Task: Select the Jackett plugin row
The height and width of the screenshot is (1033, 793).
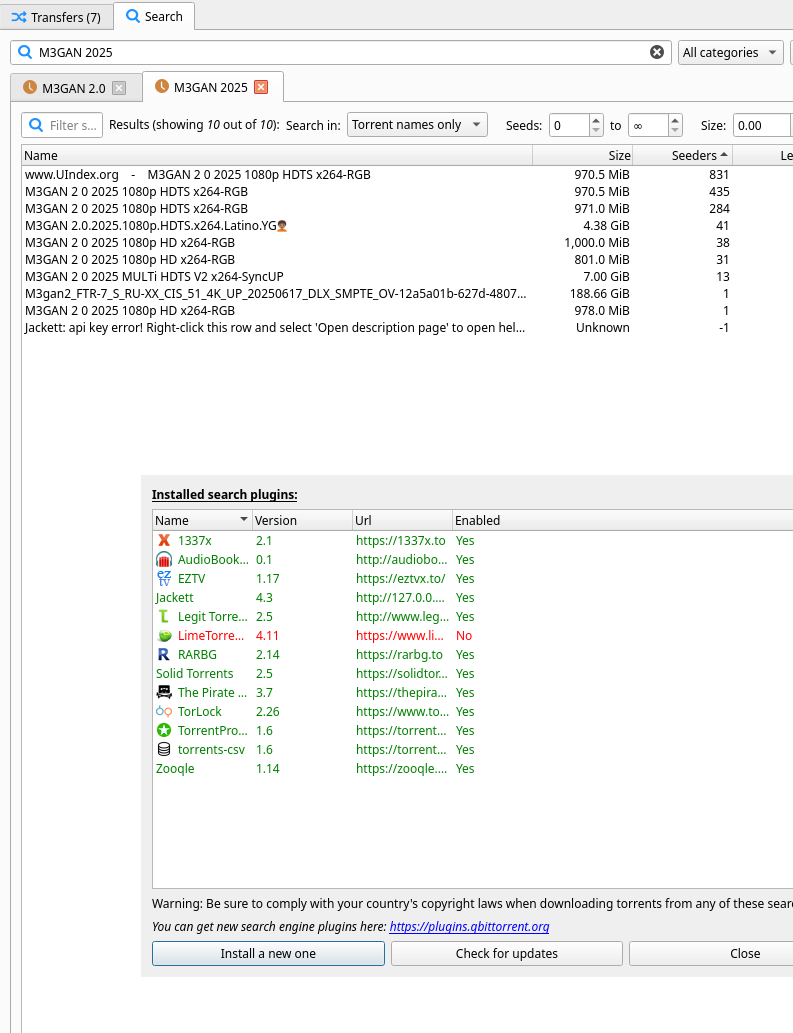Action: pos(473,598)
